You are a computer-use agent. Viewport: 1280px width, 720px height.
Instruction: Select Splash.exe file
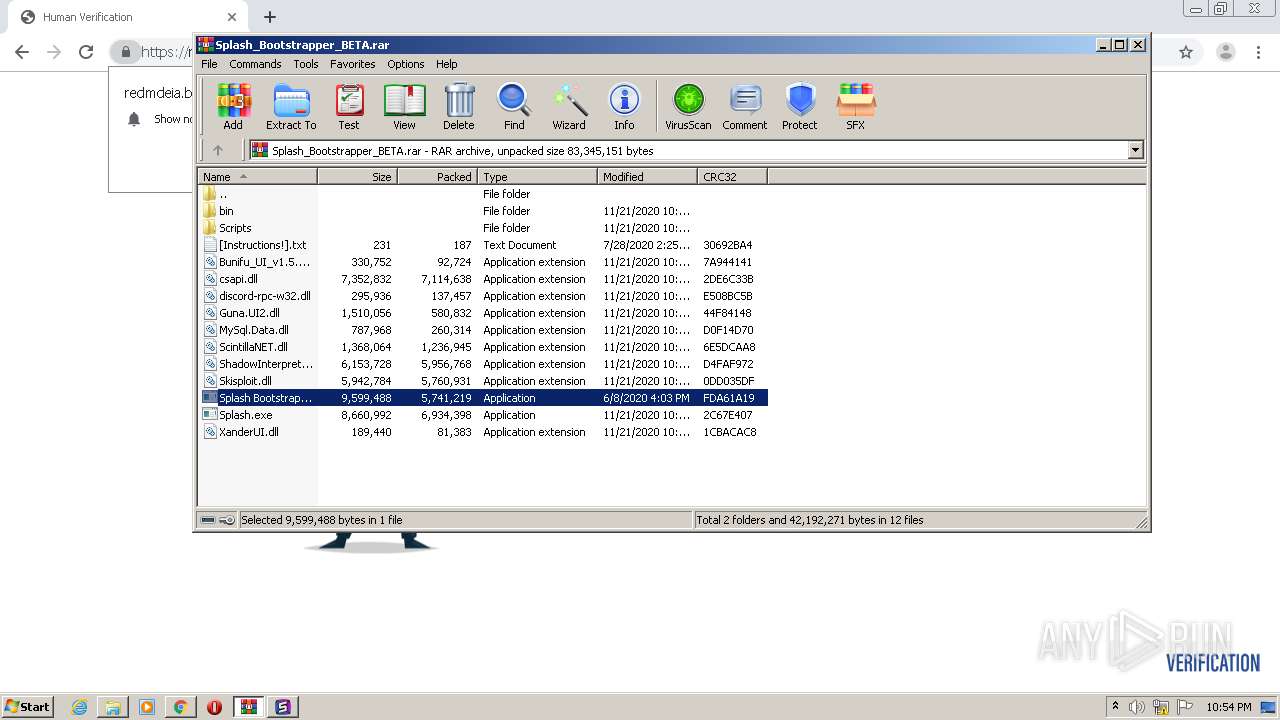pyautogui.click(x=484, y=415)
